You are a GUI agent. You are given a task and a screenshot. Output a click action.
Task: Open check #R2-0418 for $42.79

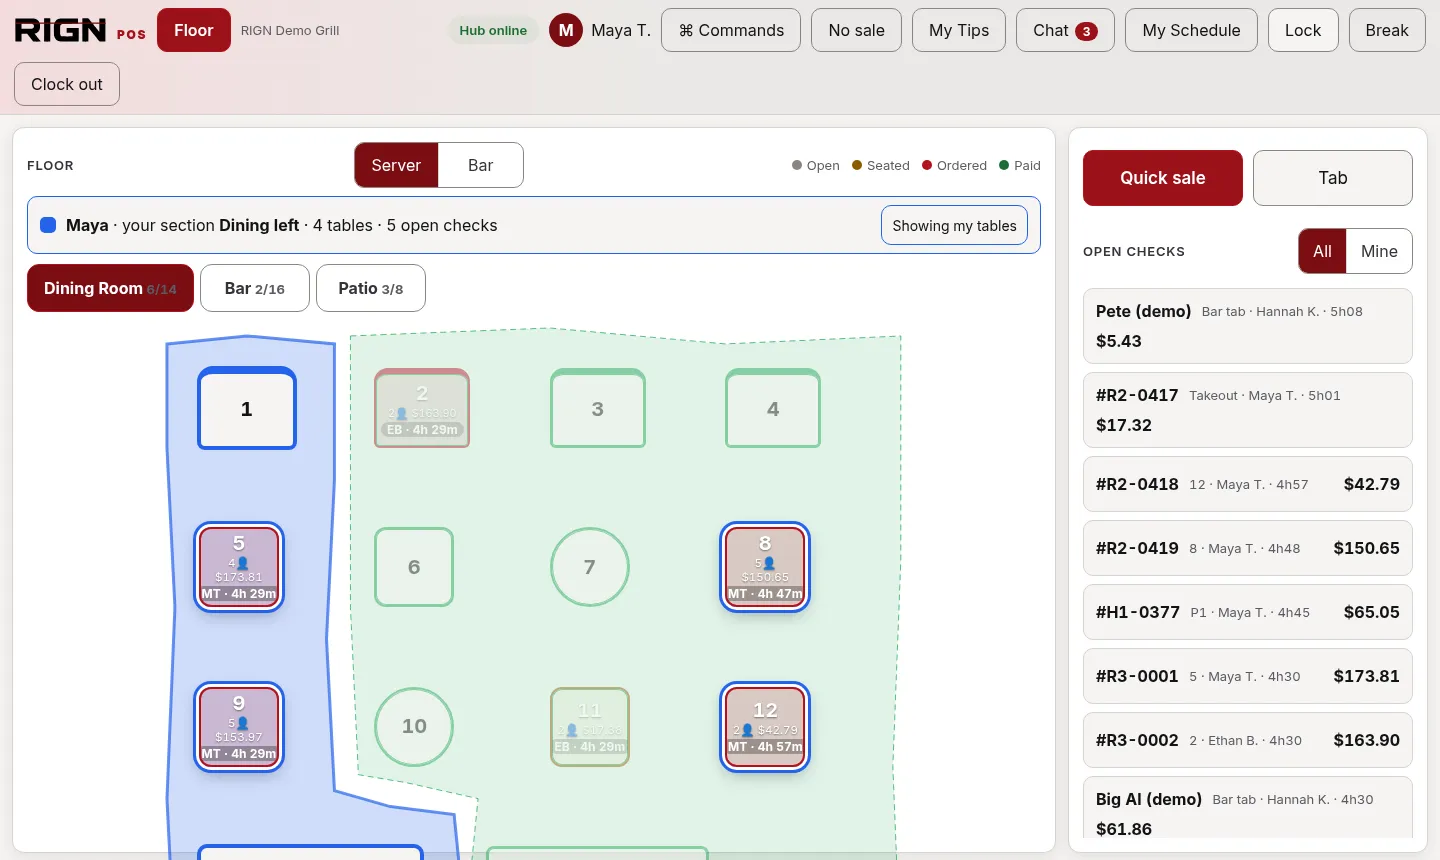1248,484
